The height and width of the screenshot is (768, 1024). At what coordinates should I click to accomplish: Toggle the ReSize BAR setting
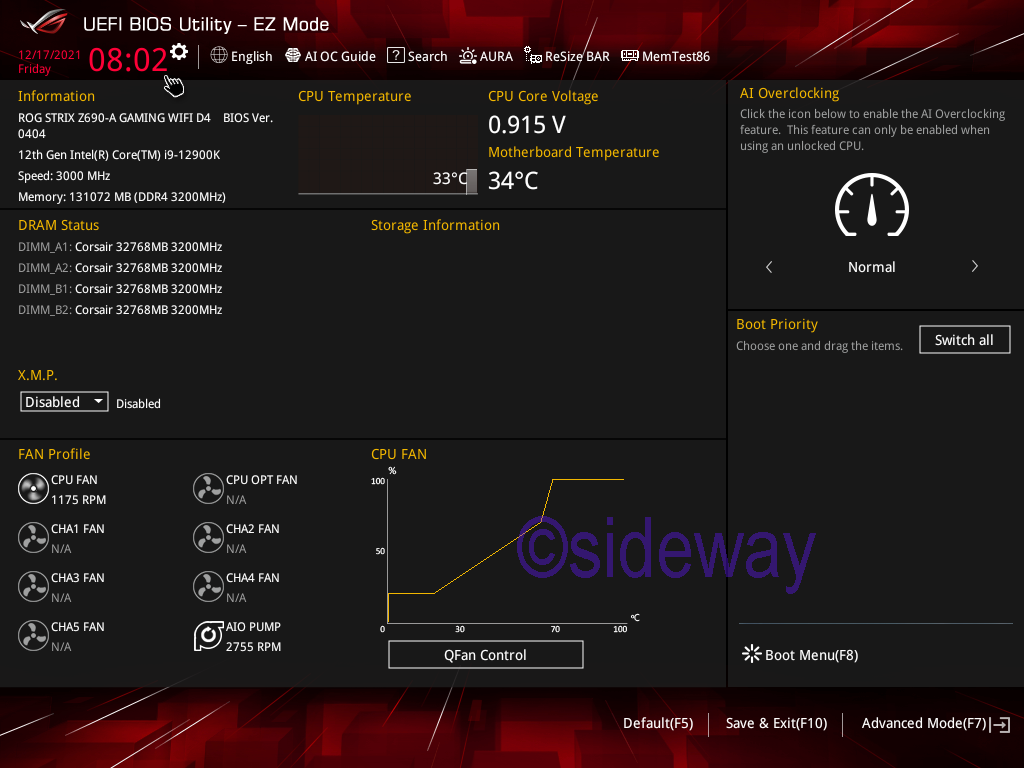(x=566, y=57)
